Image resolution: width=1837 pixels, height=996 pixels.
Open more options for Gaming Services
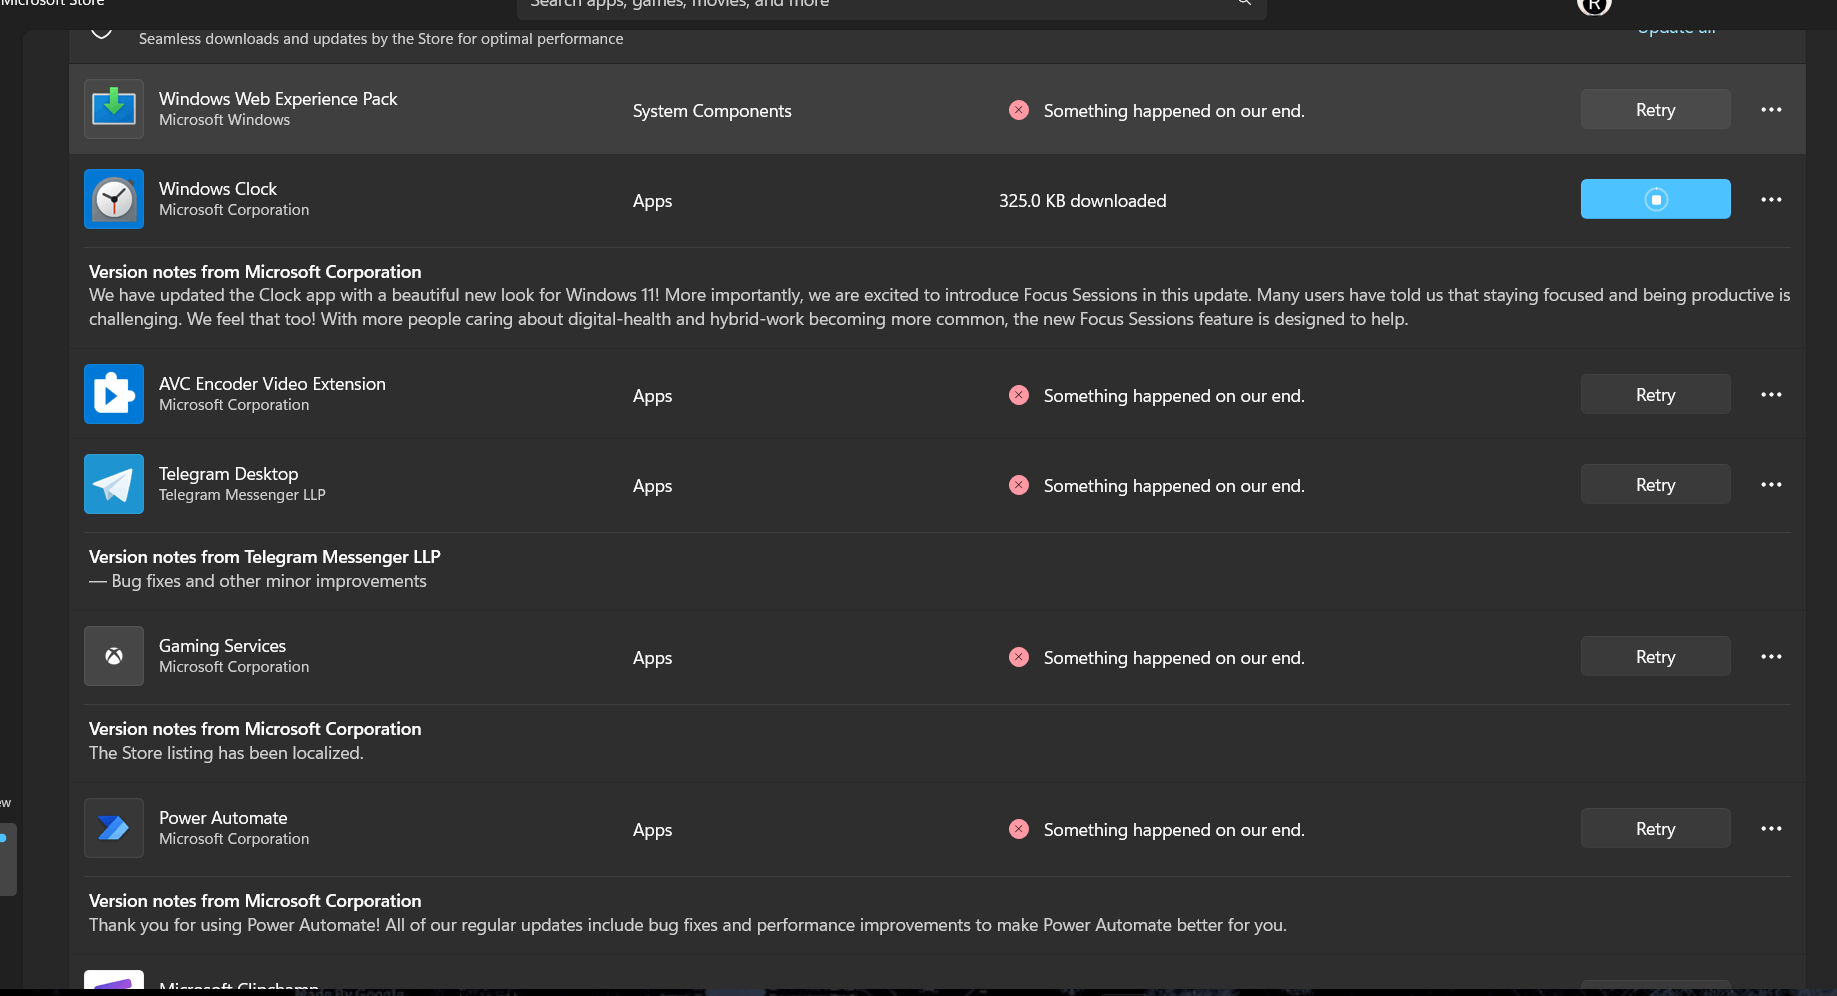1771,656
